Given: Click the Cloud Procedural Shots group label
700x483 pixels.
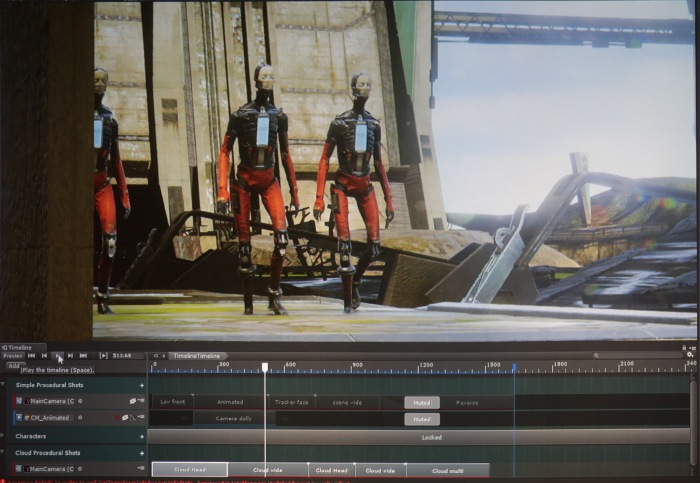Looking at the screenshot, I should [48, 453].
